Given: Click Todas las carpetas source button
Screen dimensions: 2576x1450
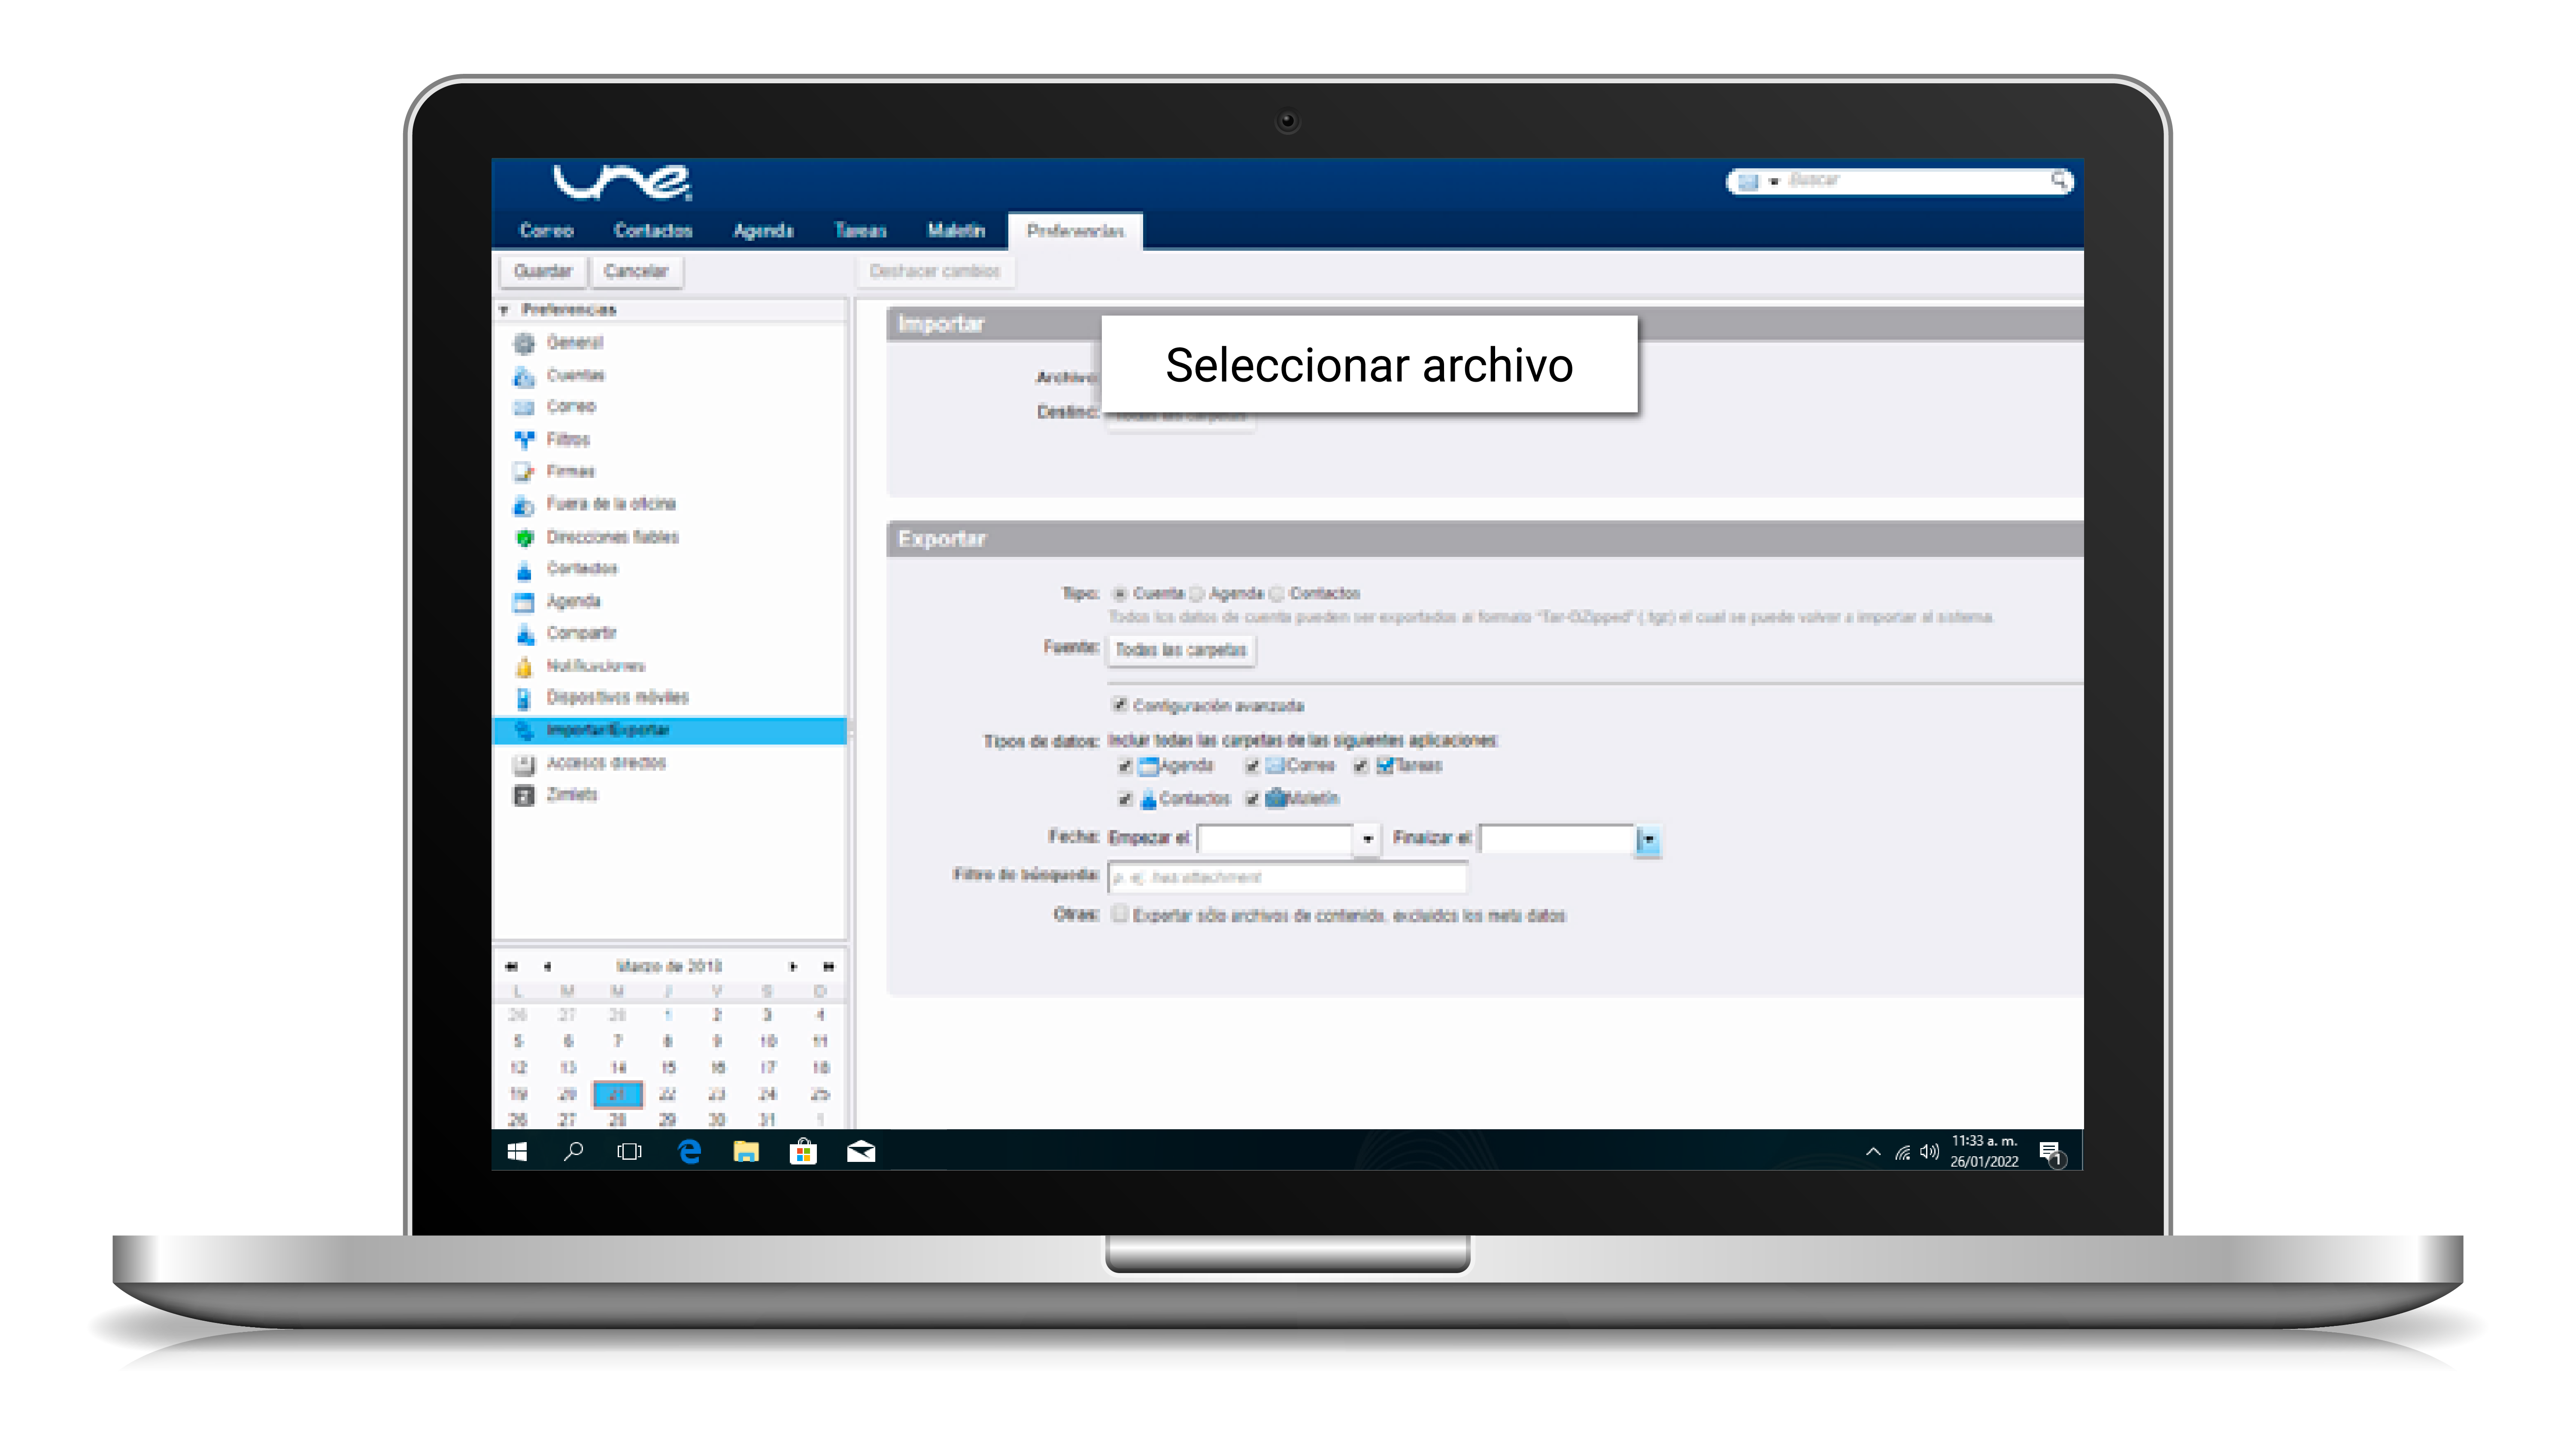Looking at the screenshot, I should [1181, 651].
